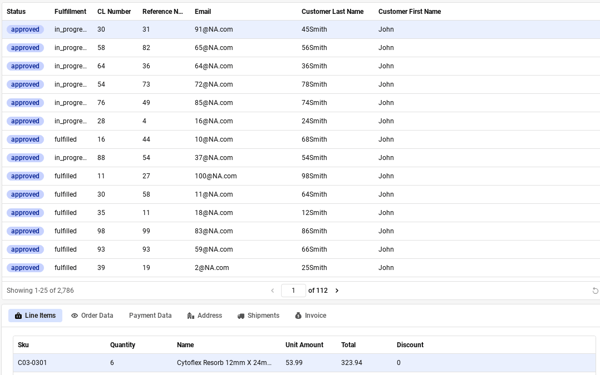
Task: Select the row with email 100@NA.com
Action: pos(301,176)
